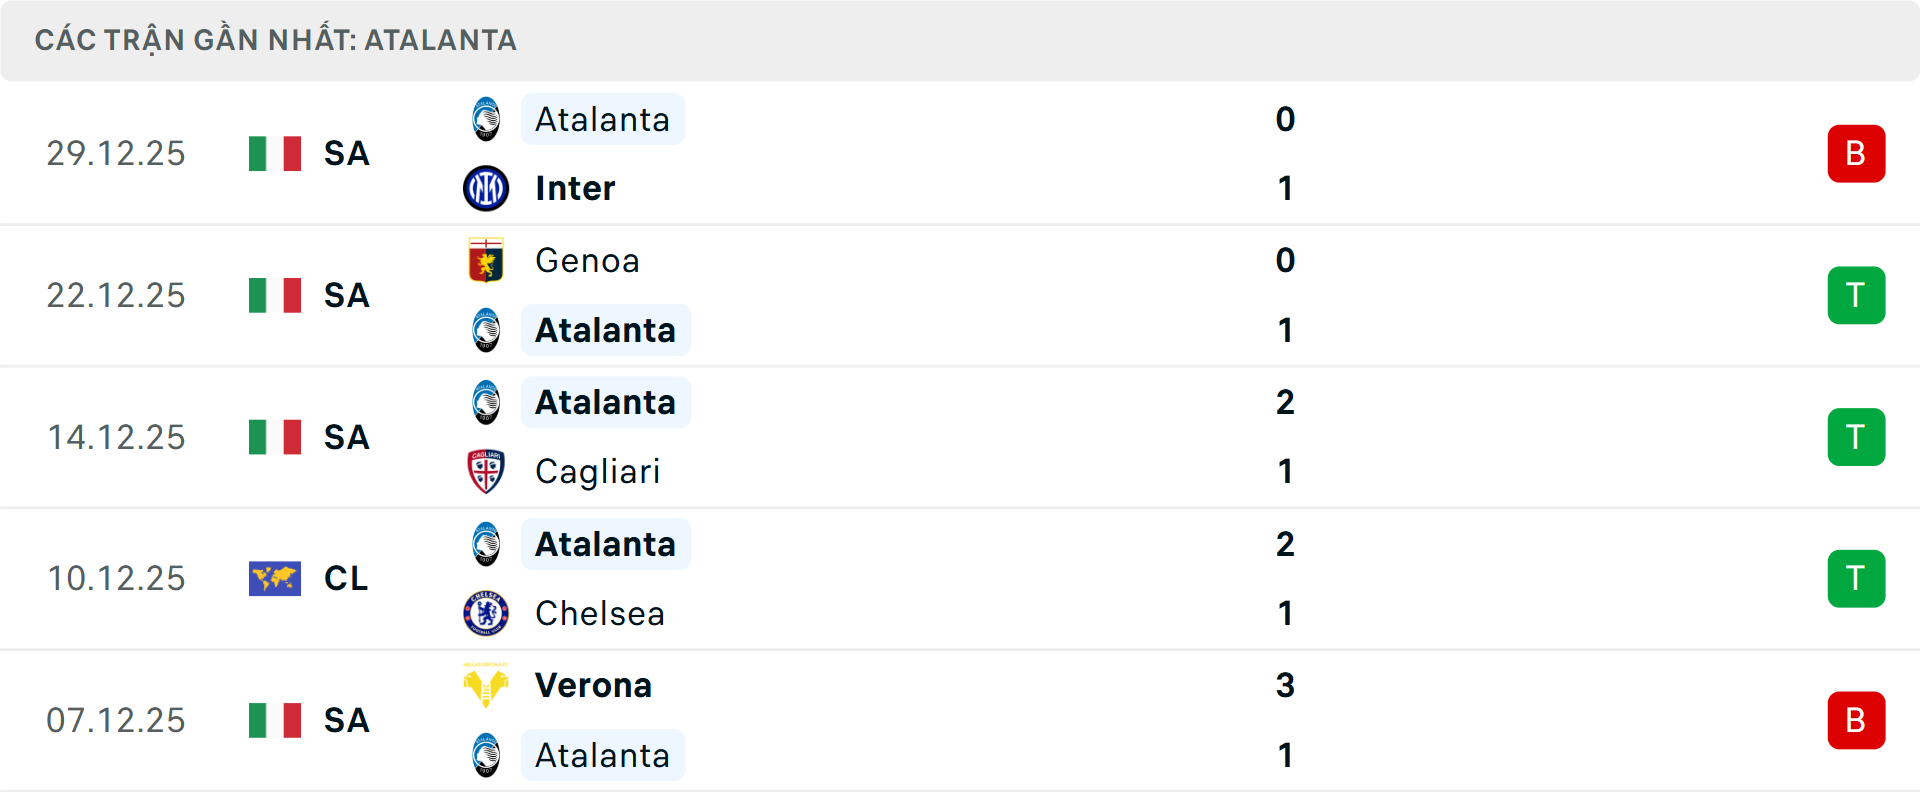Click the Champions League world map flag icon
The width and height of the screenshot is (1920, 792).
275,578
